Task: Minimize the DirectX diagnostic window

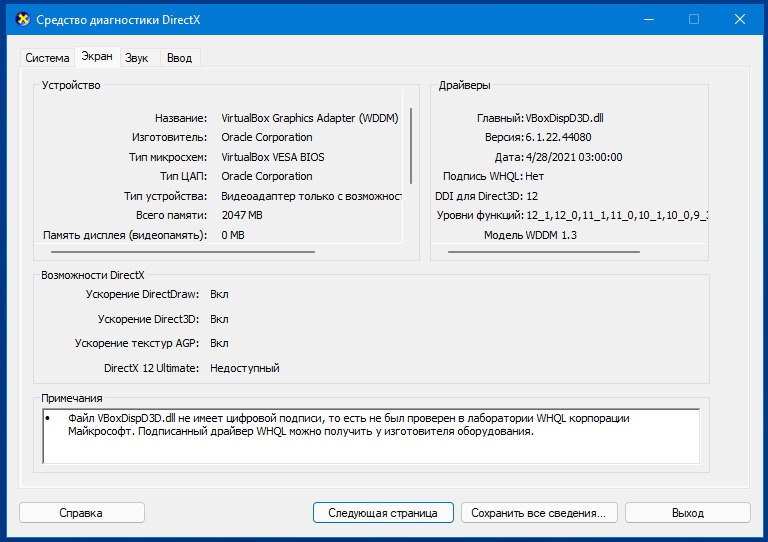Action: 649,20
